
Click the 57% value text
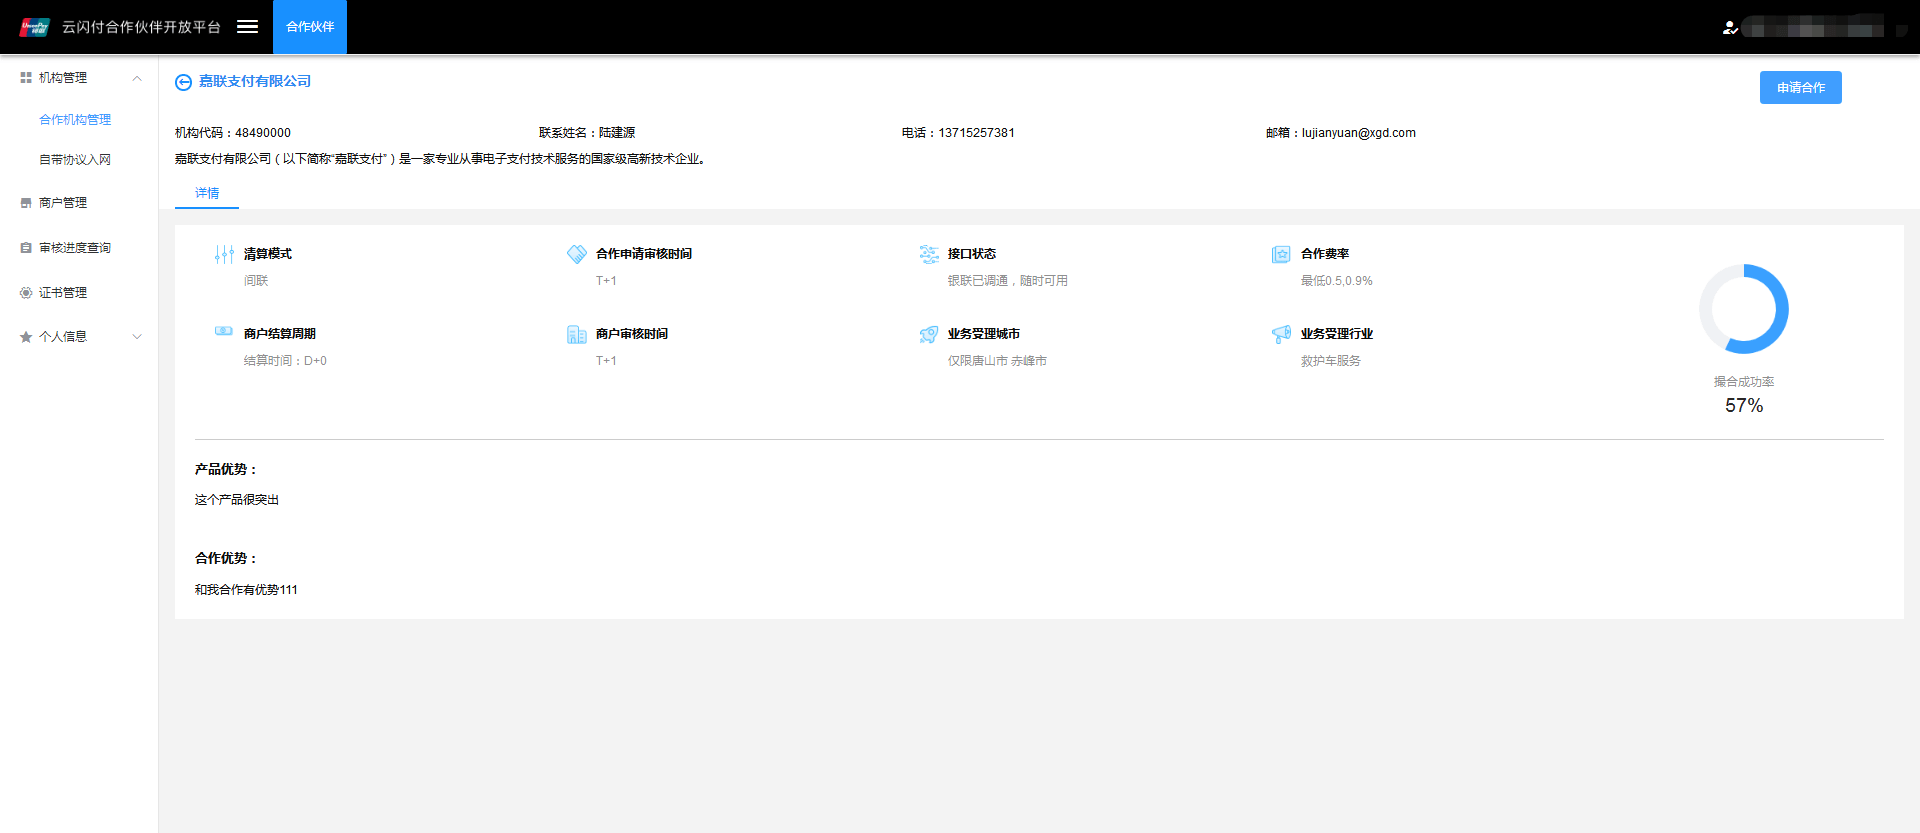pos(1744,405)
